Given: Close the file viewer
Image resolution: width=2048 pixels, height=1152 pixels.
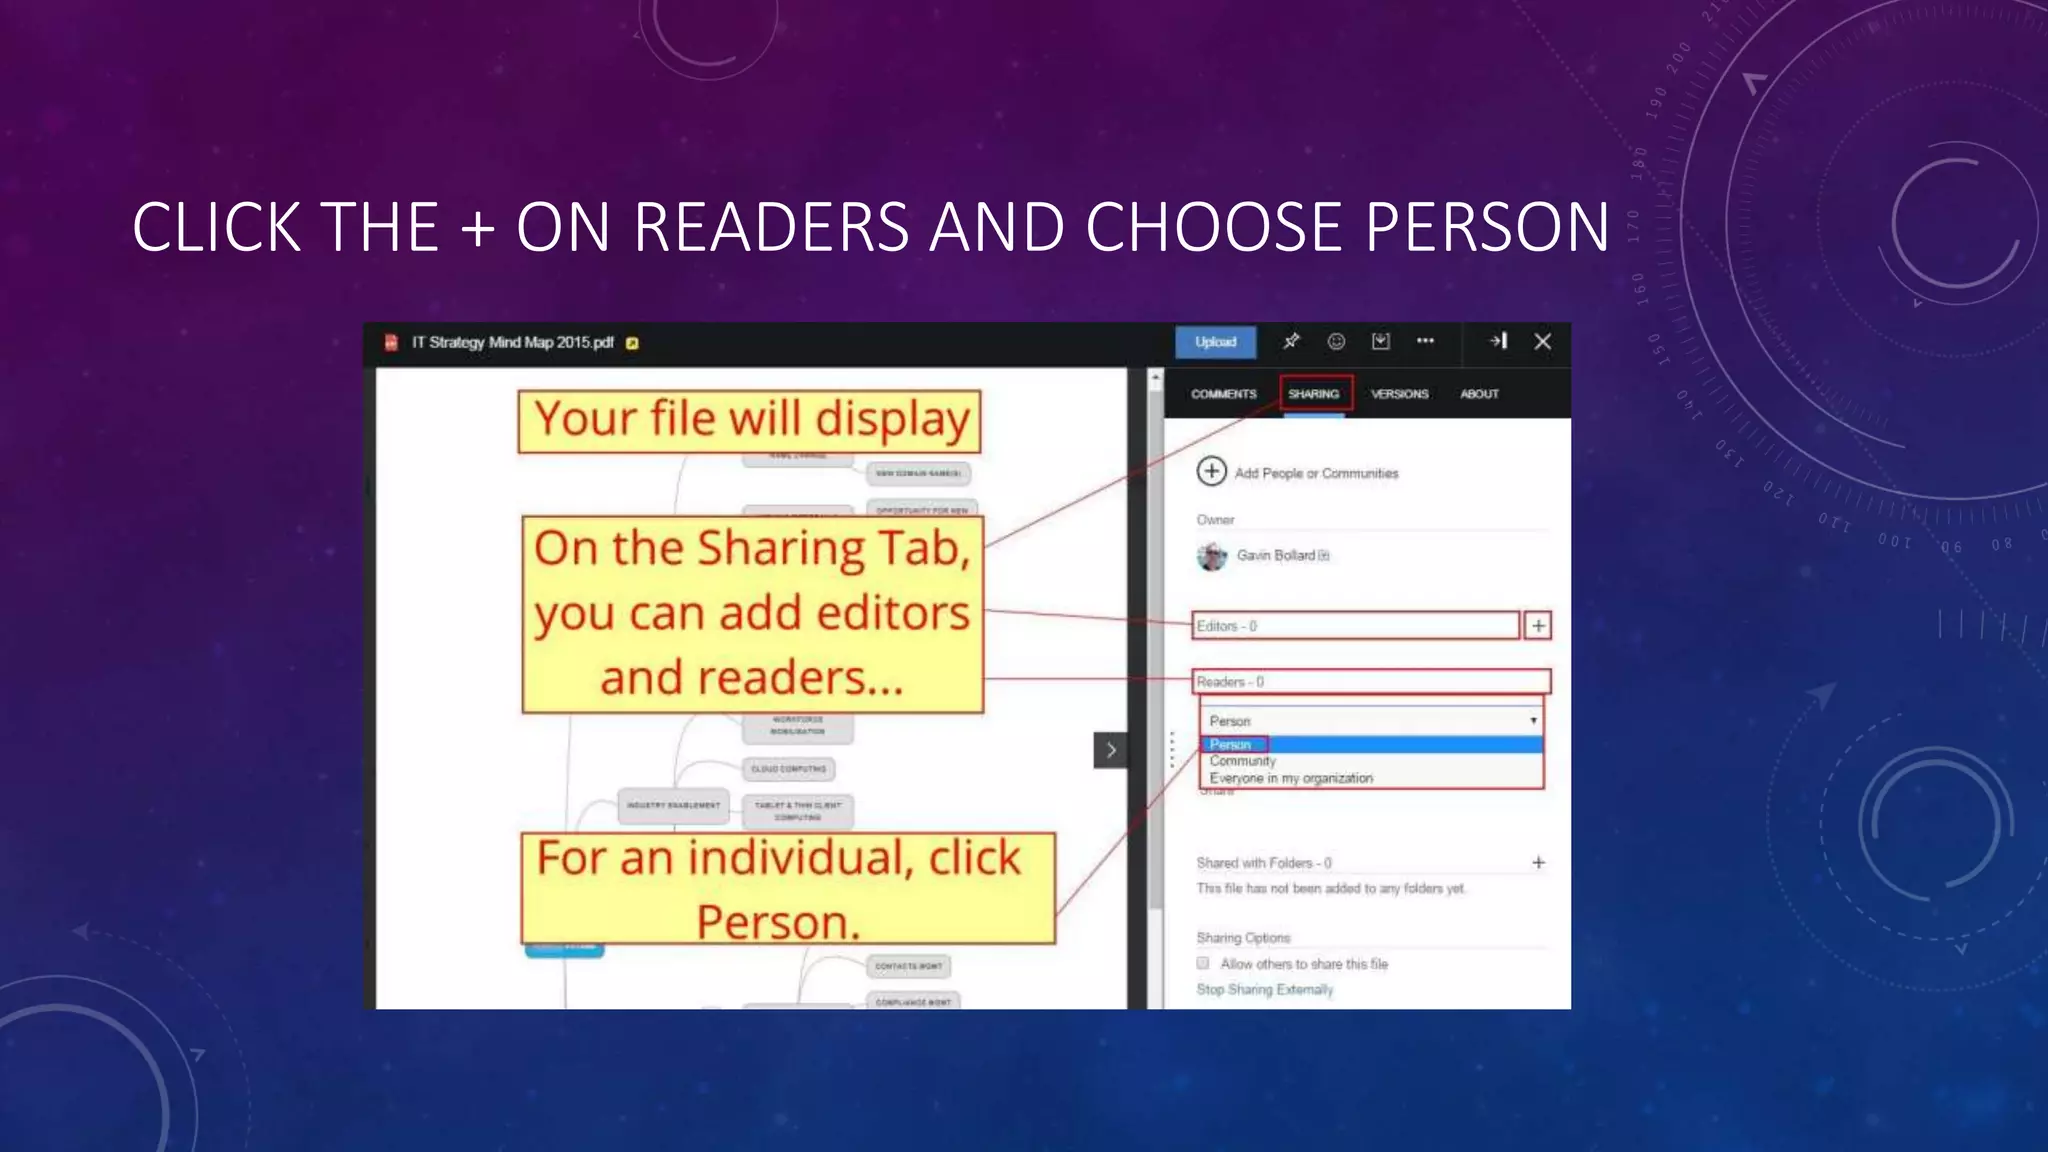Looking at the screenshot, I should point(1543,342).
